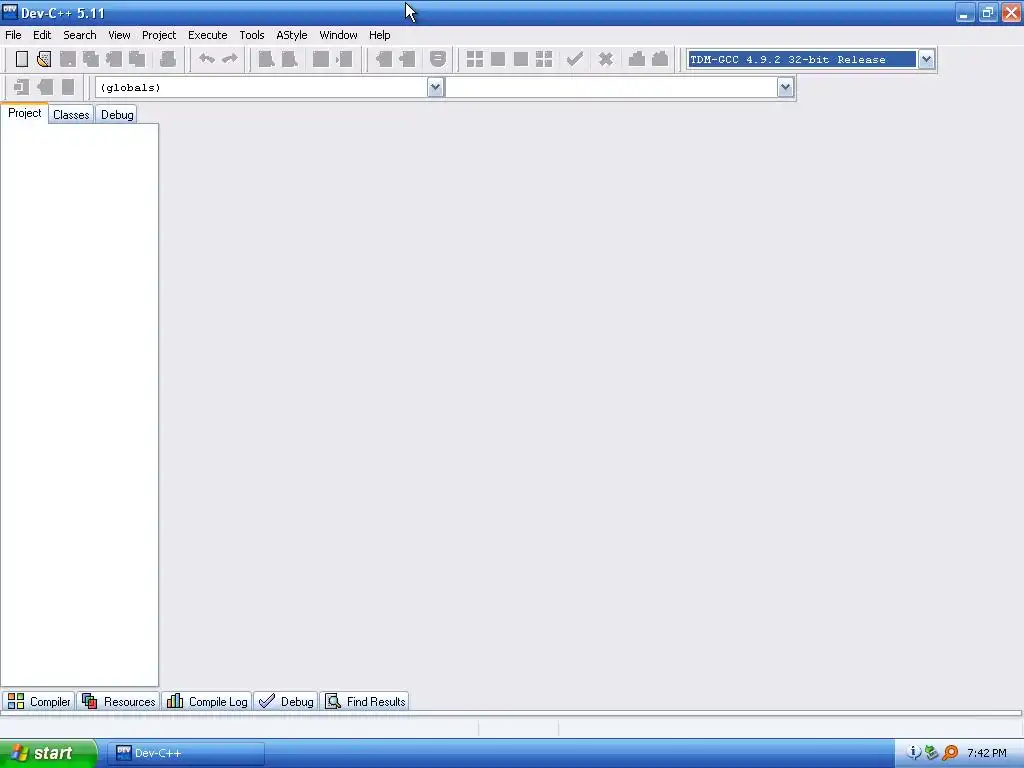Open the Search menu

(x=80, y=35)
